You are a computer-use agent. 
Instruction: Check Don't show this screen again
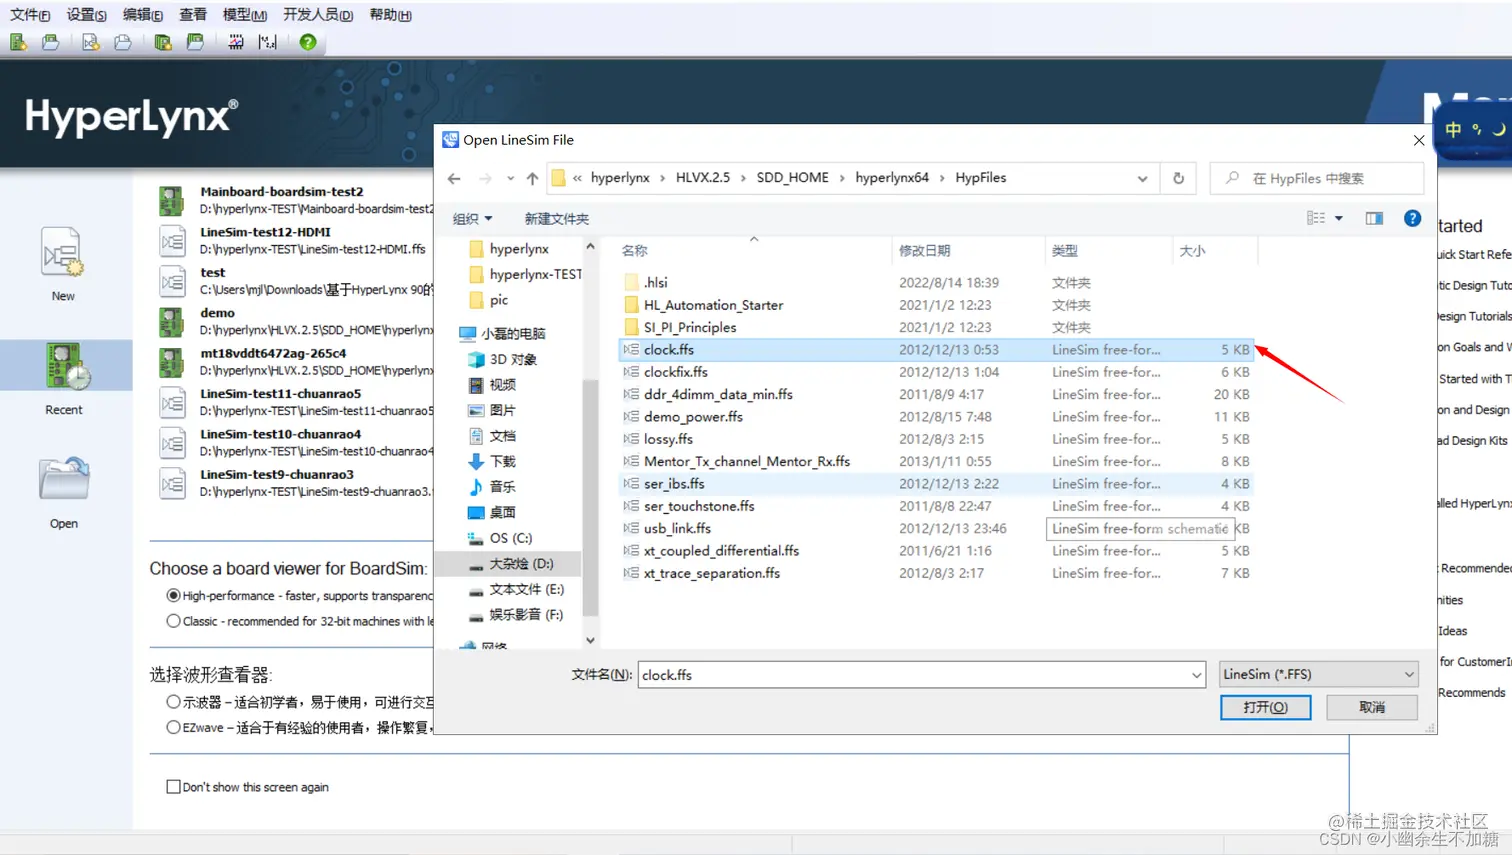pos(173,787)
